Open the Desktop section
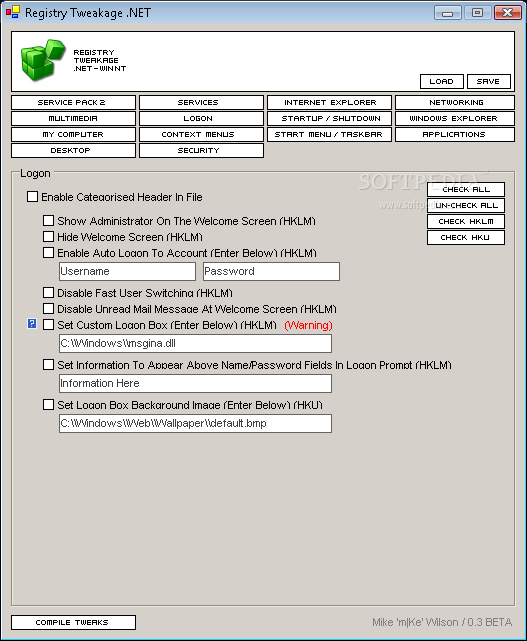Image resolution: width=527 pixels, height=641 pixels. click(73, 150)
